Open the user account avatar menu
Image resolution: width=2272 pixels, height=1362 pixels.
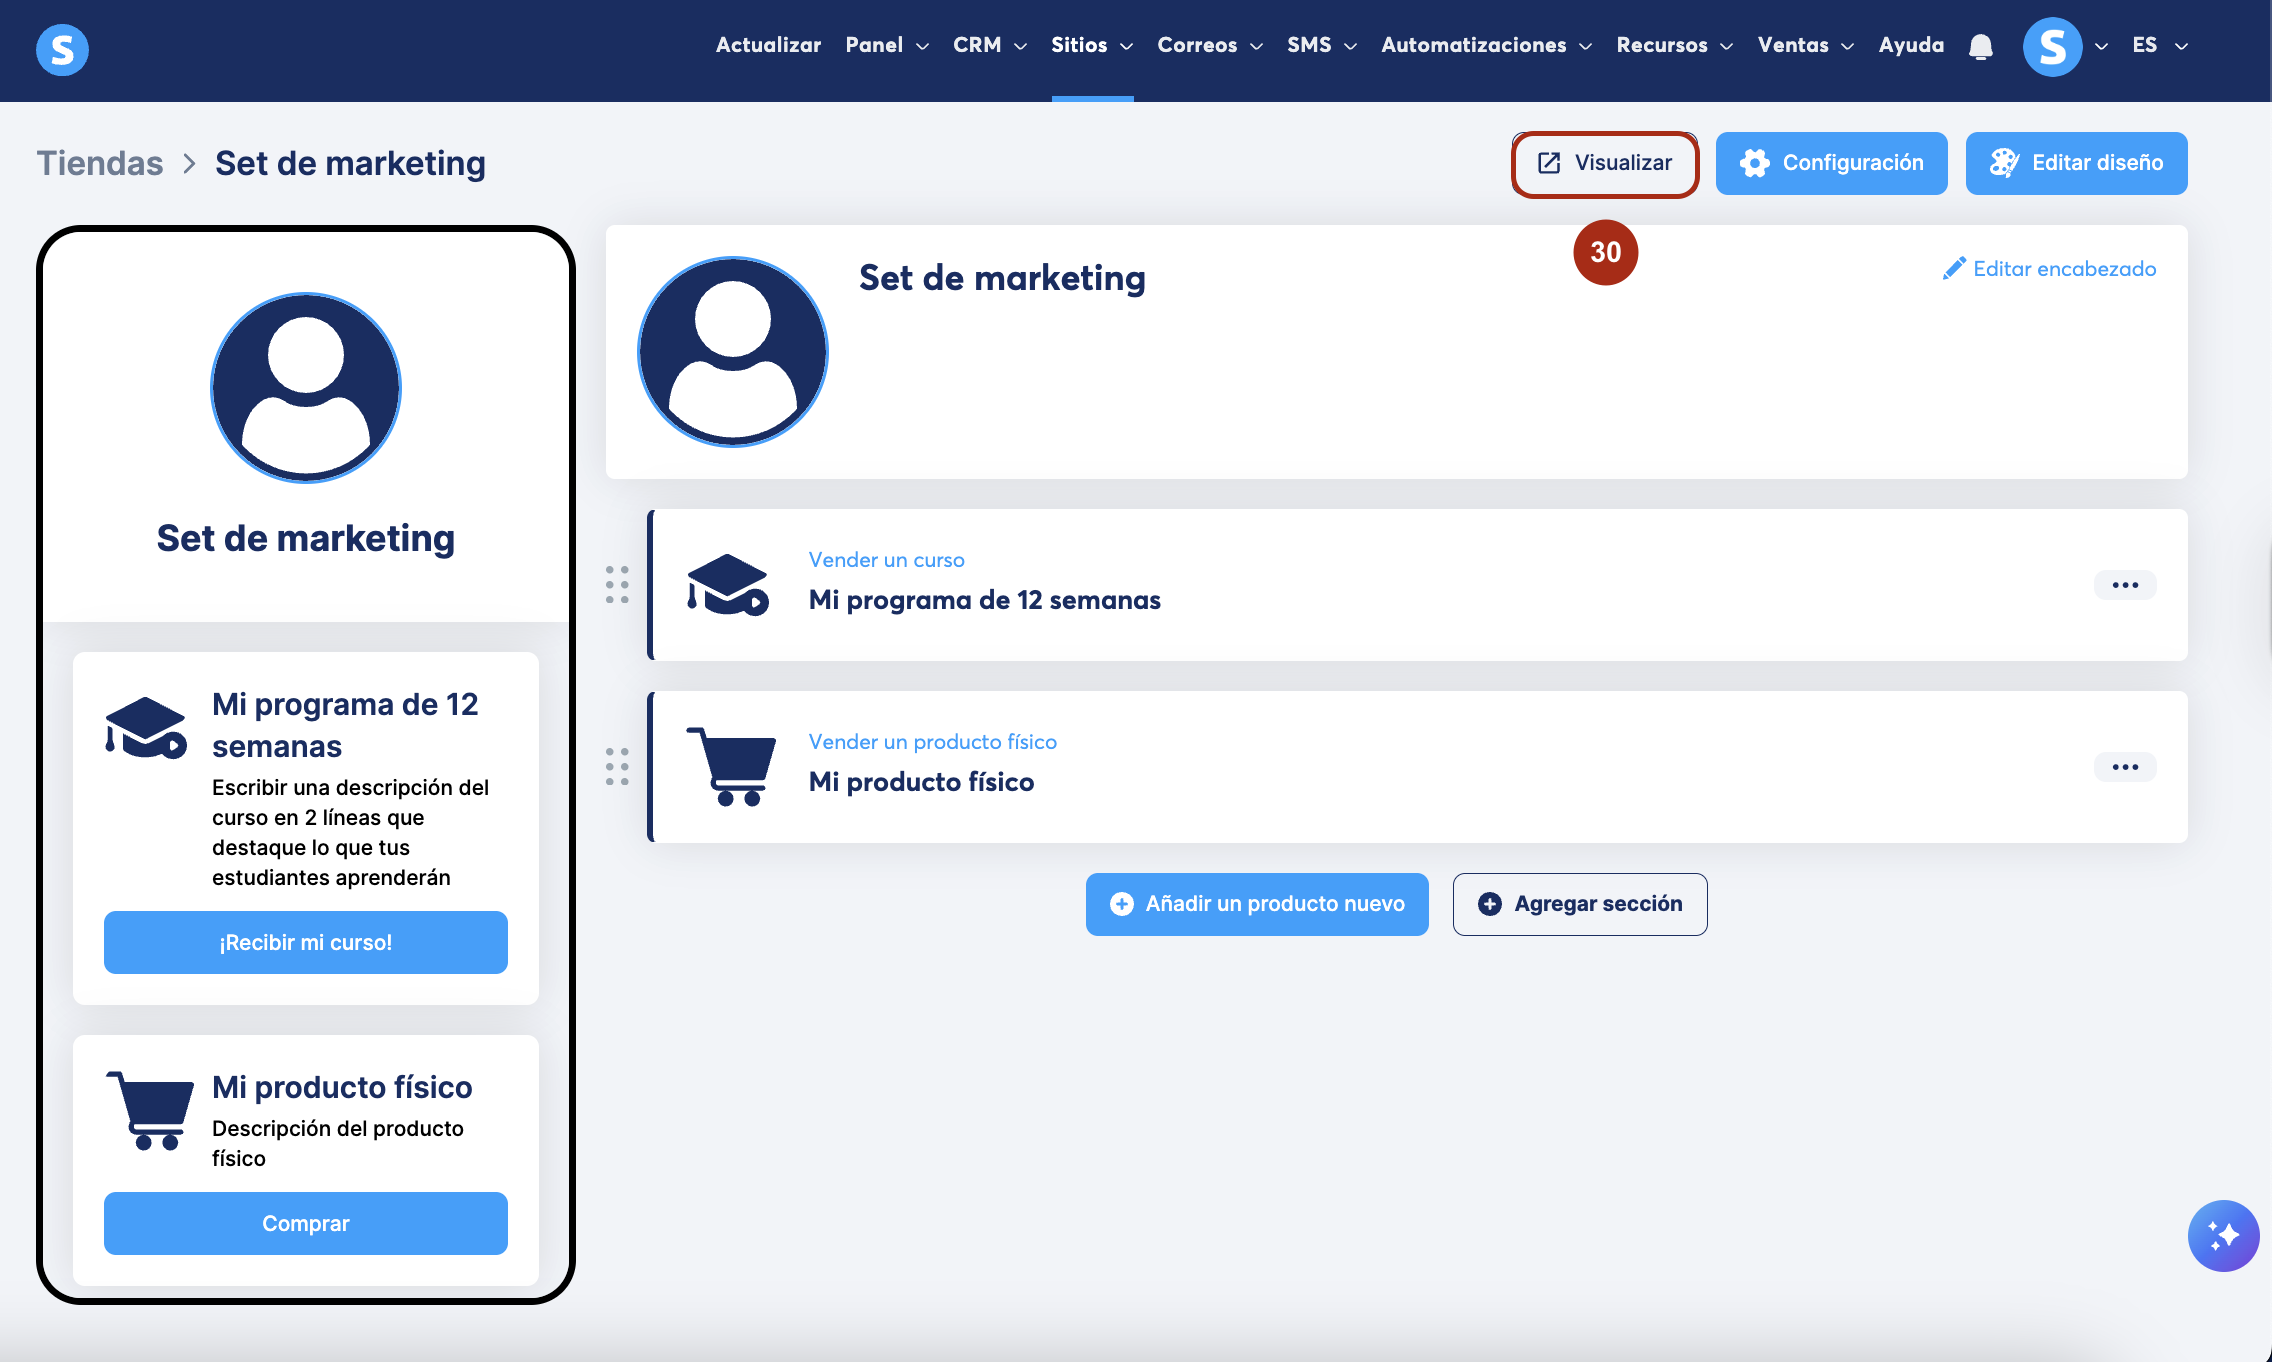2053,47
